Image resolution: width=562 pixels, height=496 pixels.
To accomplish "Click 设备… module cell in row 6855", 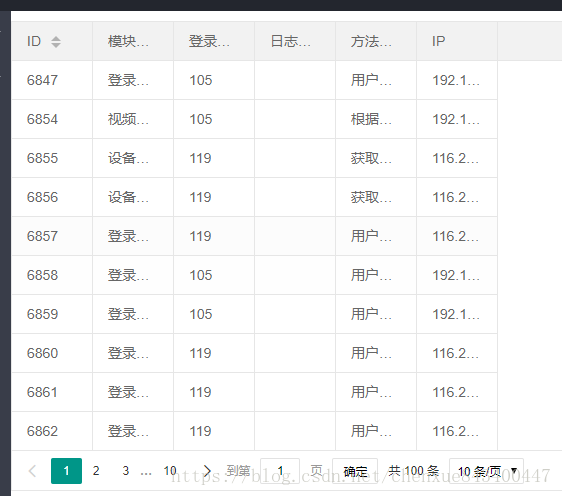I will pyautogui.click(x=133, y=158).
